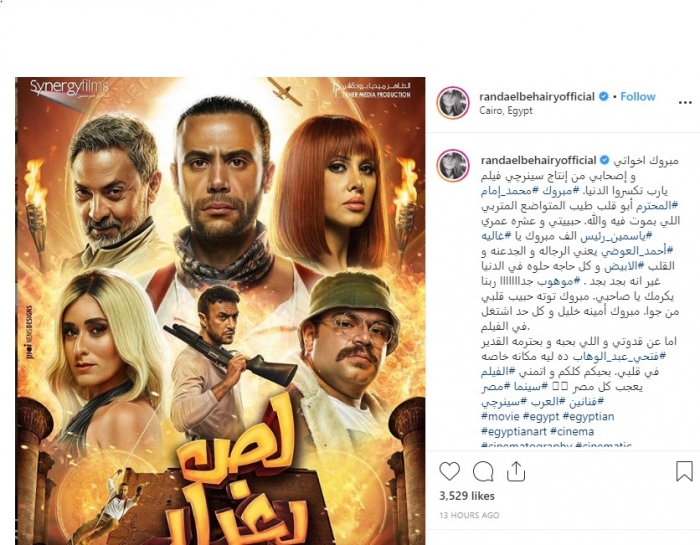The height and width of the screenshot is (545, 700).
Task: Open the 13 HOURS AGO timestamp
Action: [469, 515]
